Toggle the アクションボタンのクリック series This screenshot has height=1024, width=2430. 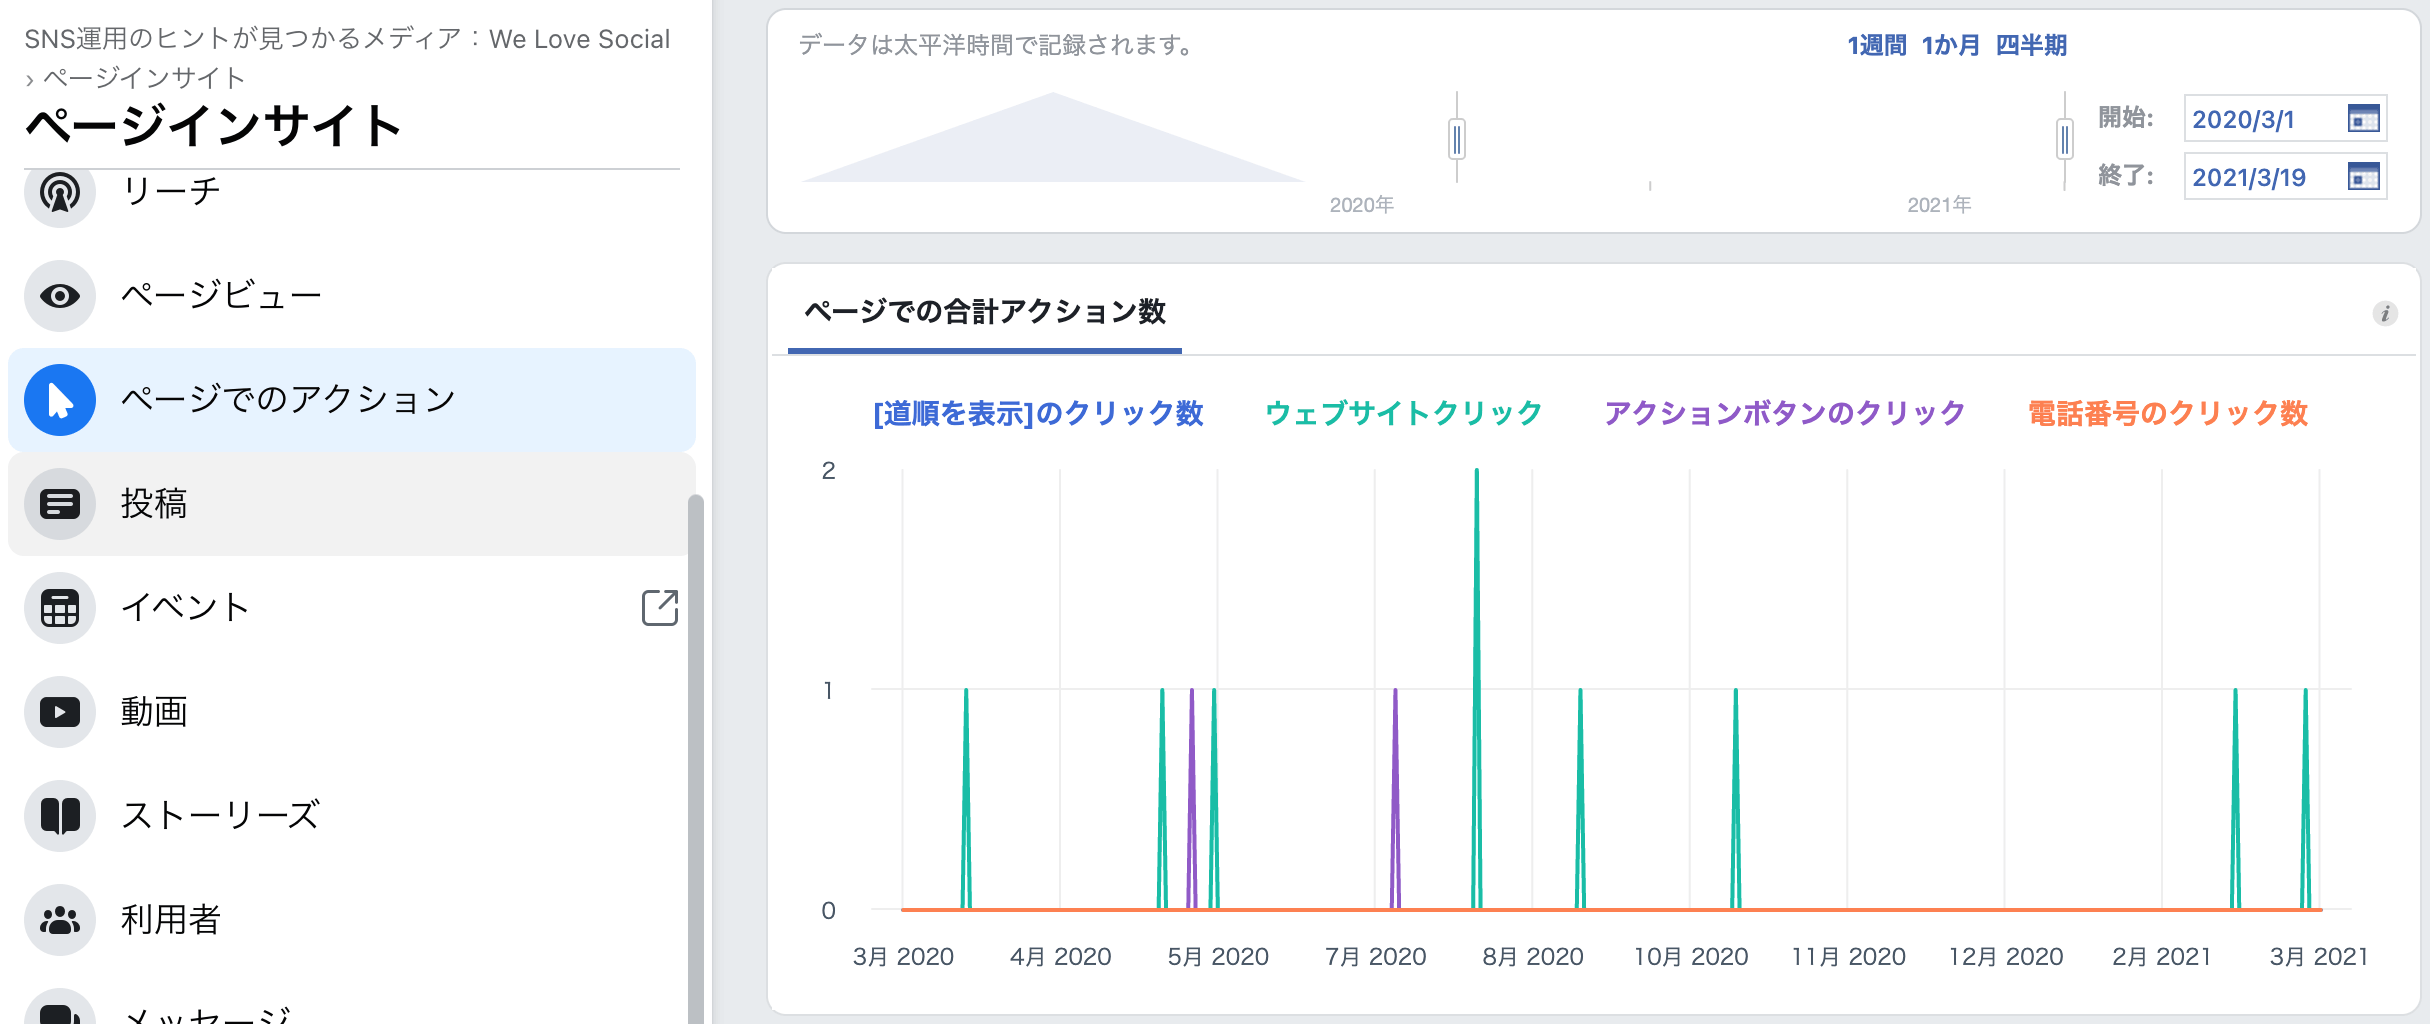[1785, 413]
